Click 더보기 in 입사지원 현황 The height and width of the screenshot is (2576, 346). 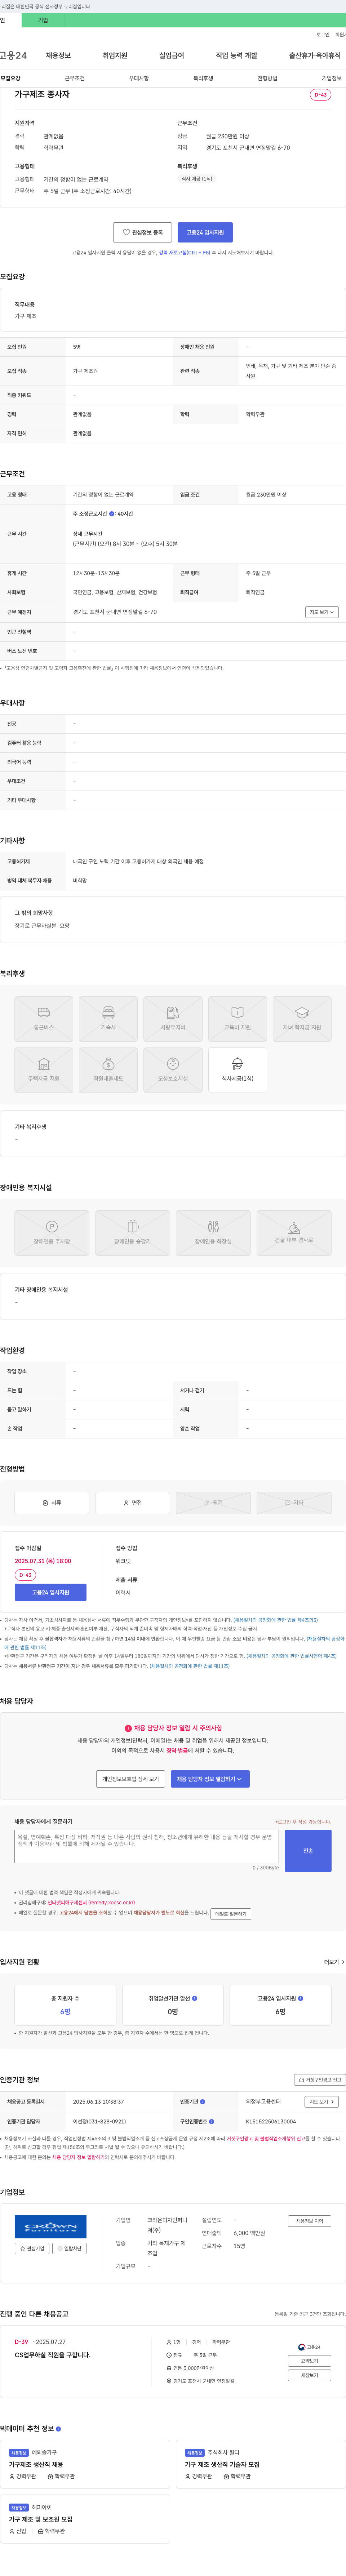coord(334,1962)
